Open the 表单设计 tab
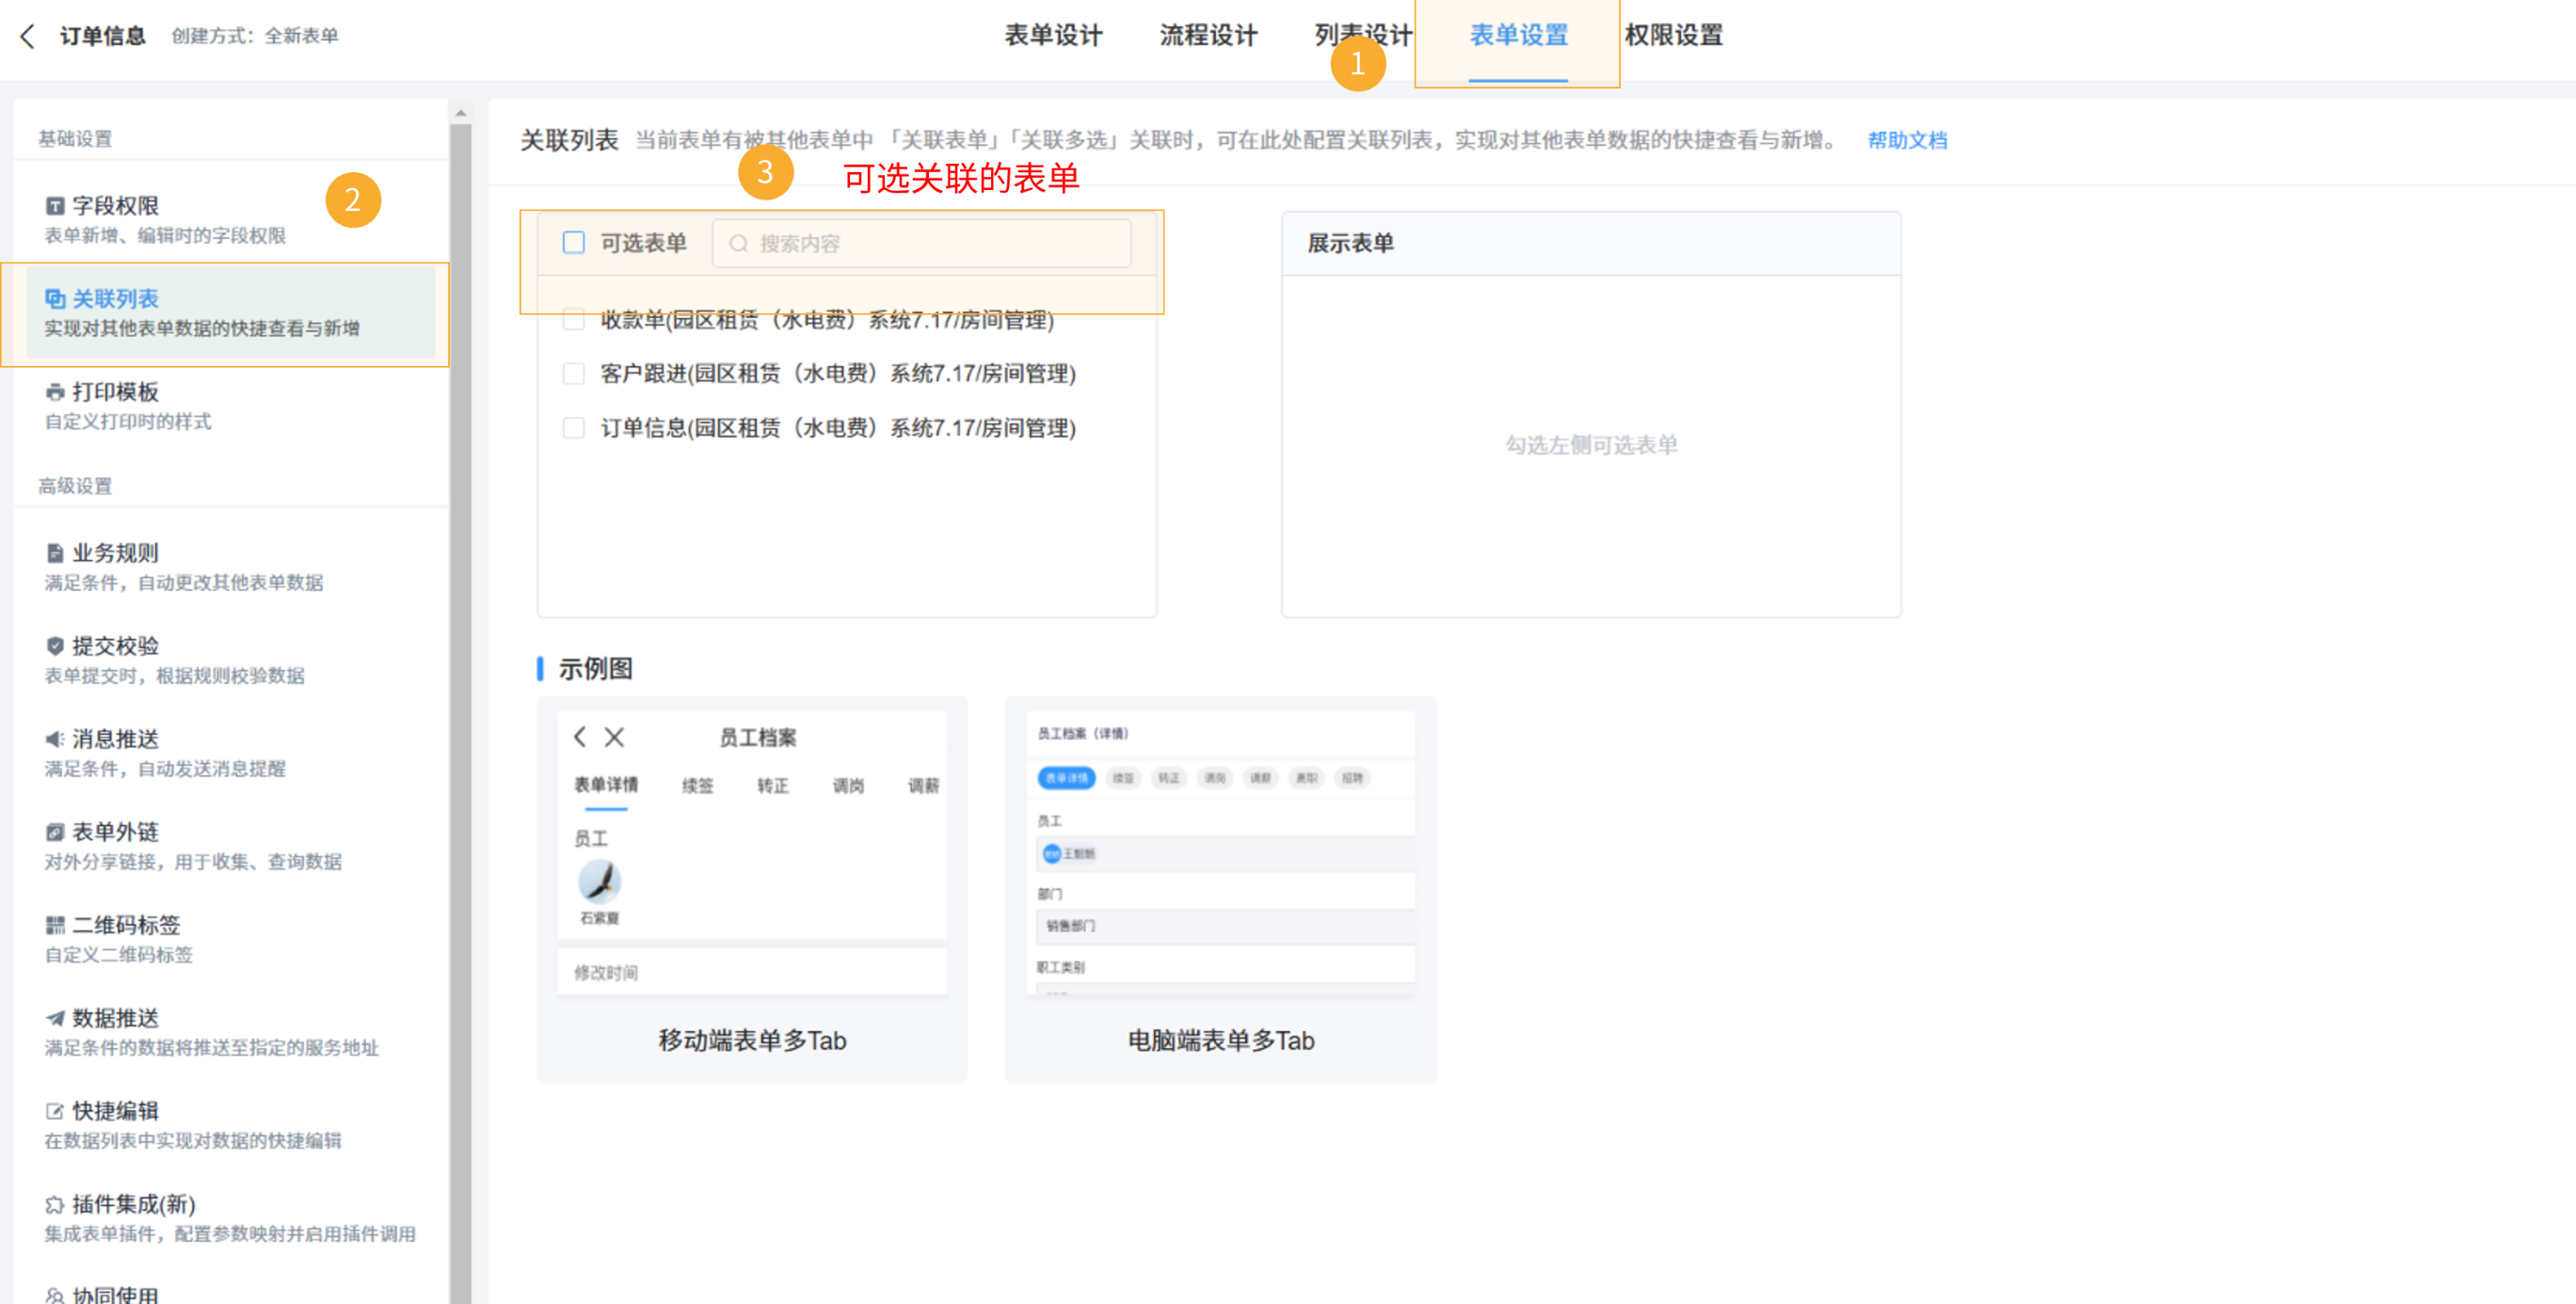The image size is (2576, 1304). coord(1053,36)
